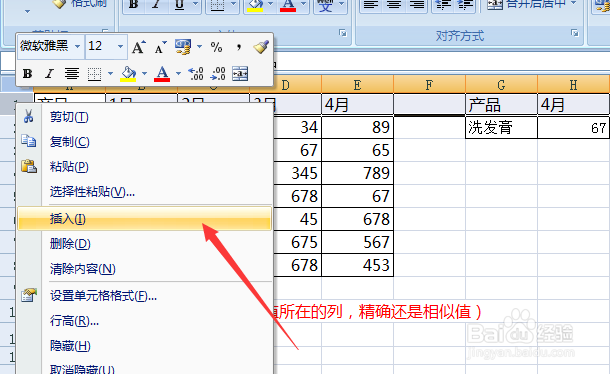This screenshot has width=610, height=374.
Task: Click ribbon Underline button
Action: click(179, 4)
